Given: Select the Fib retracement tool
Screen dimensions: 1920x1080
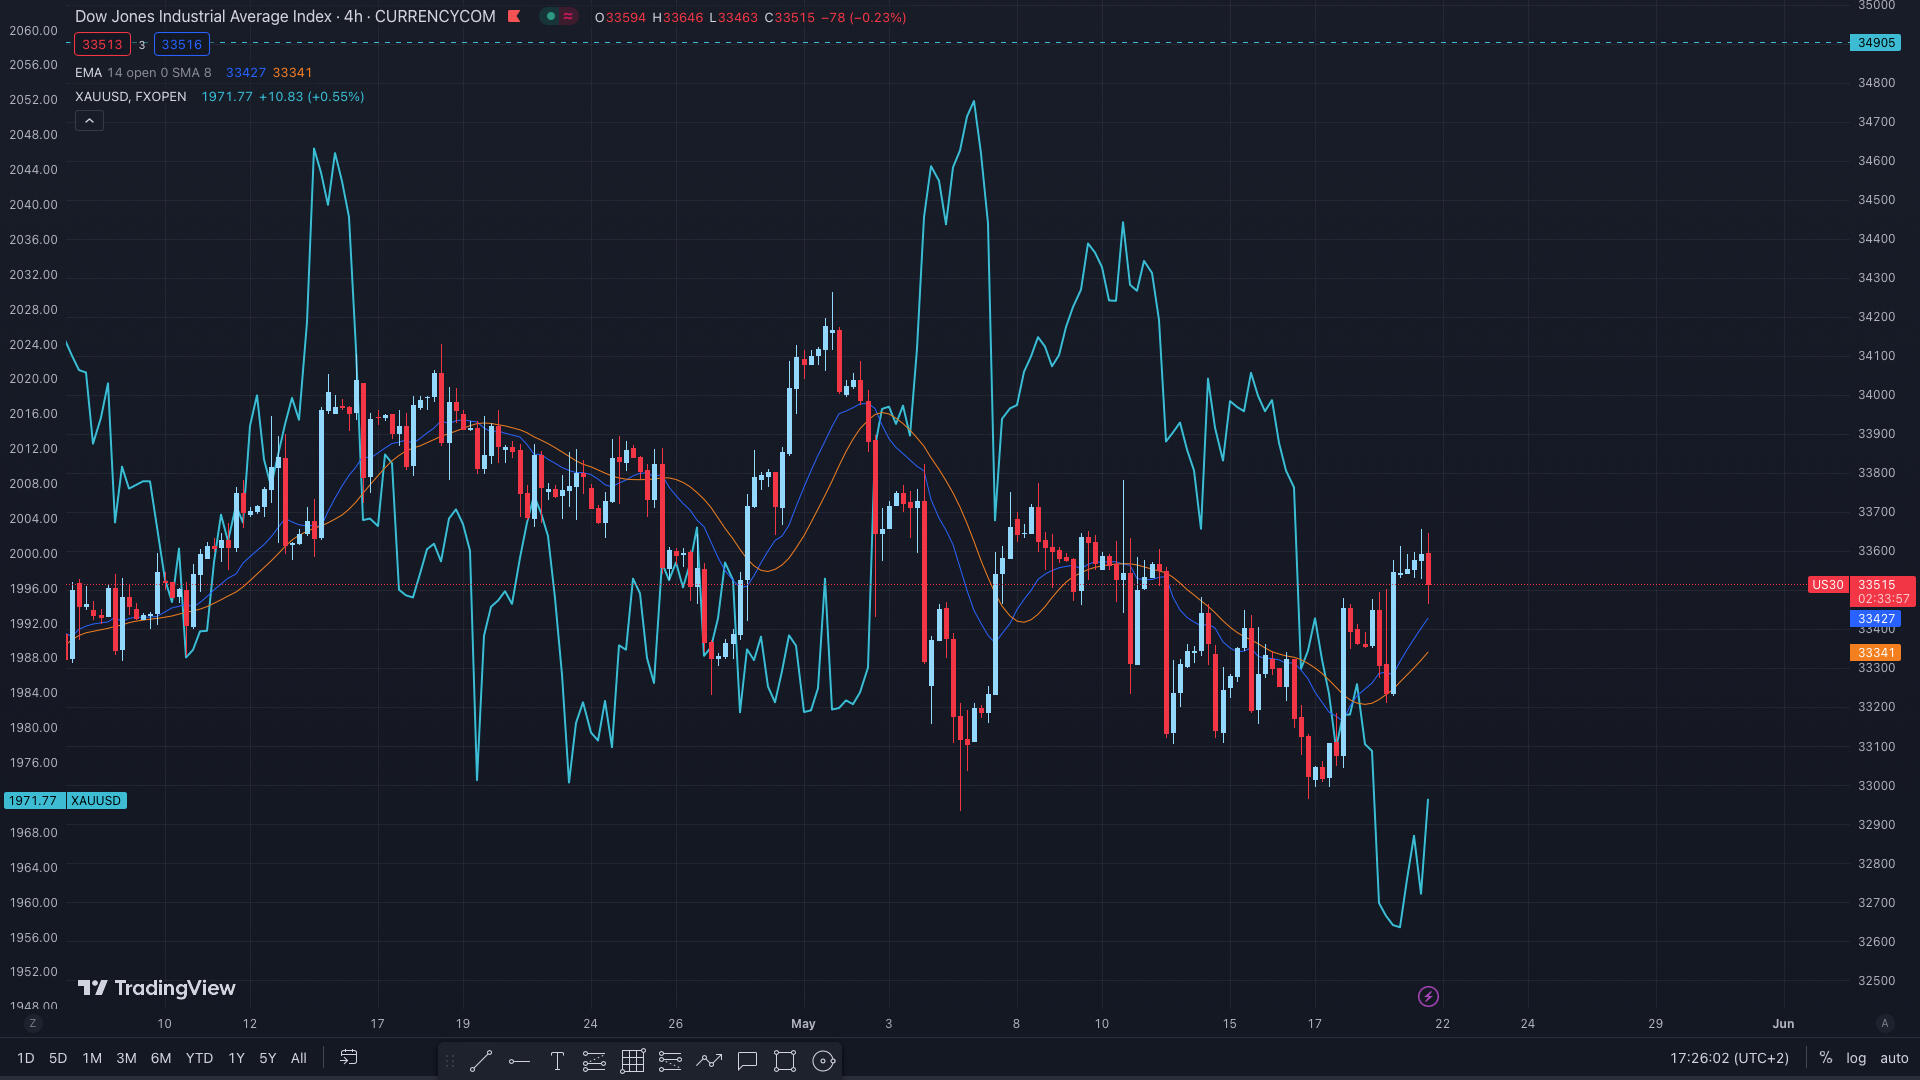Looking at the screenshot, I should coord(594,1061).
